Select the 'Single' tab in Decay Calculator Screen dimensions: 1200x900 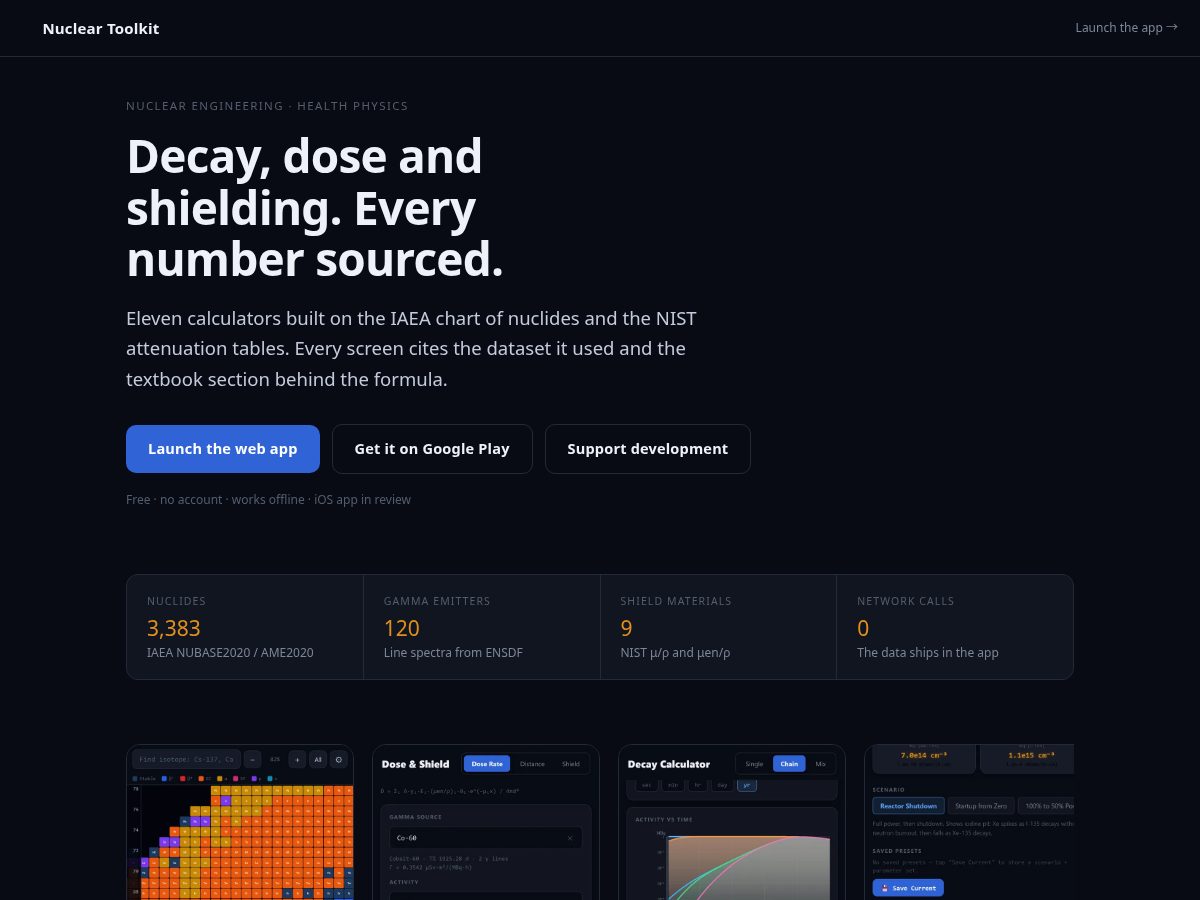(x=754, y=764)
